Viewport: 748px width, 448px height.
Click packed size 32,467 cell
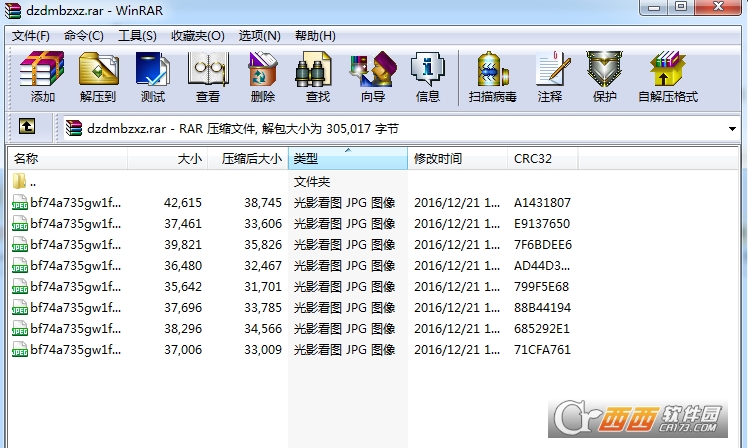(x=263, y=266)
